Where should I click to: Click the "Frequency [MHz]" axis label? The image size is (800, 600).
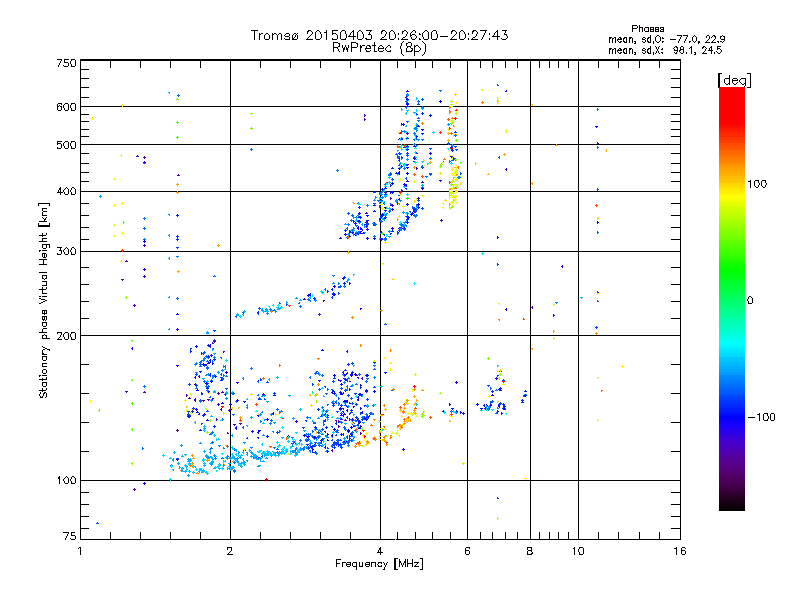pos(379,564)
